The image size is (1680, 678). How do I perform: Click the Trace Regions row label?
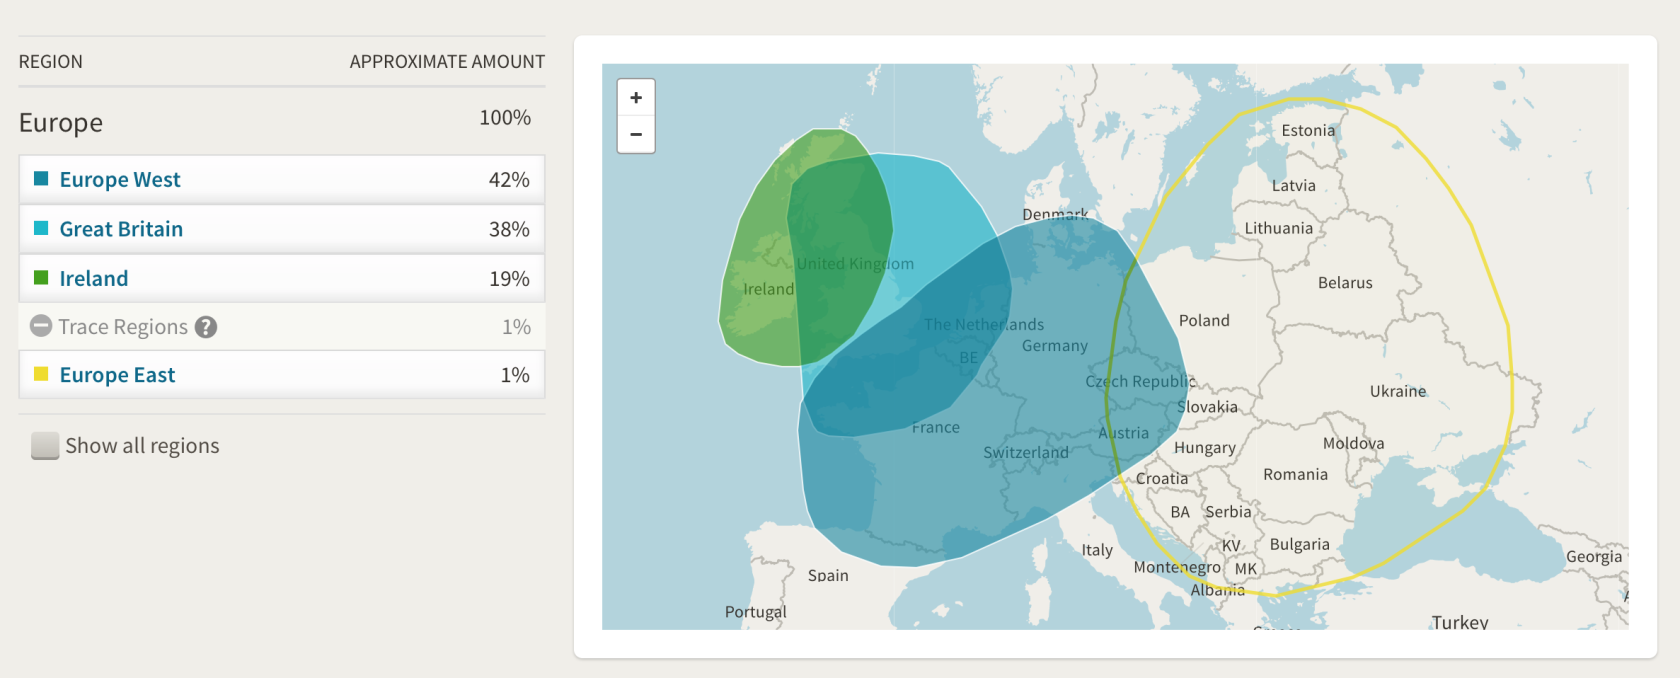(123, 327)
